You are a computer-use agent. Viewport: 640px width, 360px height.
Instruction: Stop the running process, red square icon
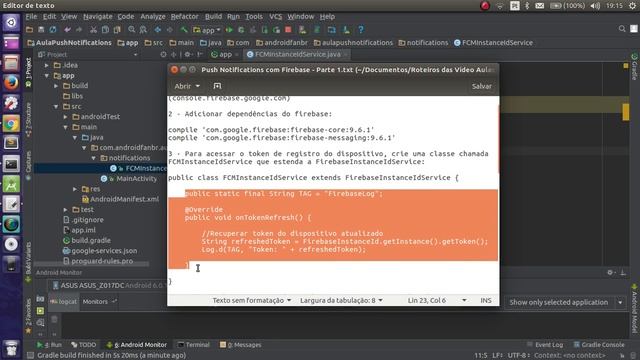pyautogui.click(x=288, y=29)
